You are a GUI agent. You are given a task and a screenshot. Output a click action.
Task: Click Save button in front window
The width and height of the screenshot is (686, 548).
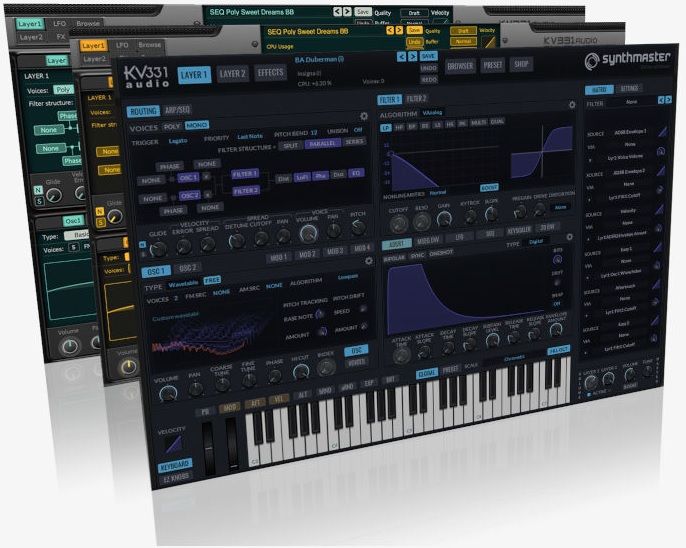(428, 56)
